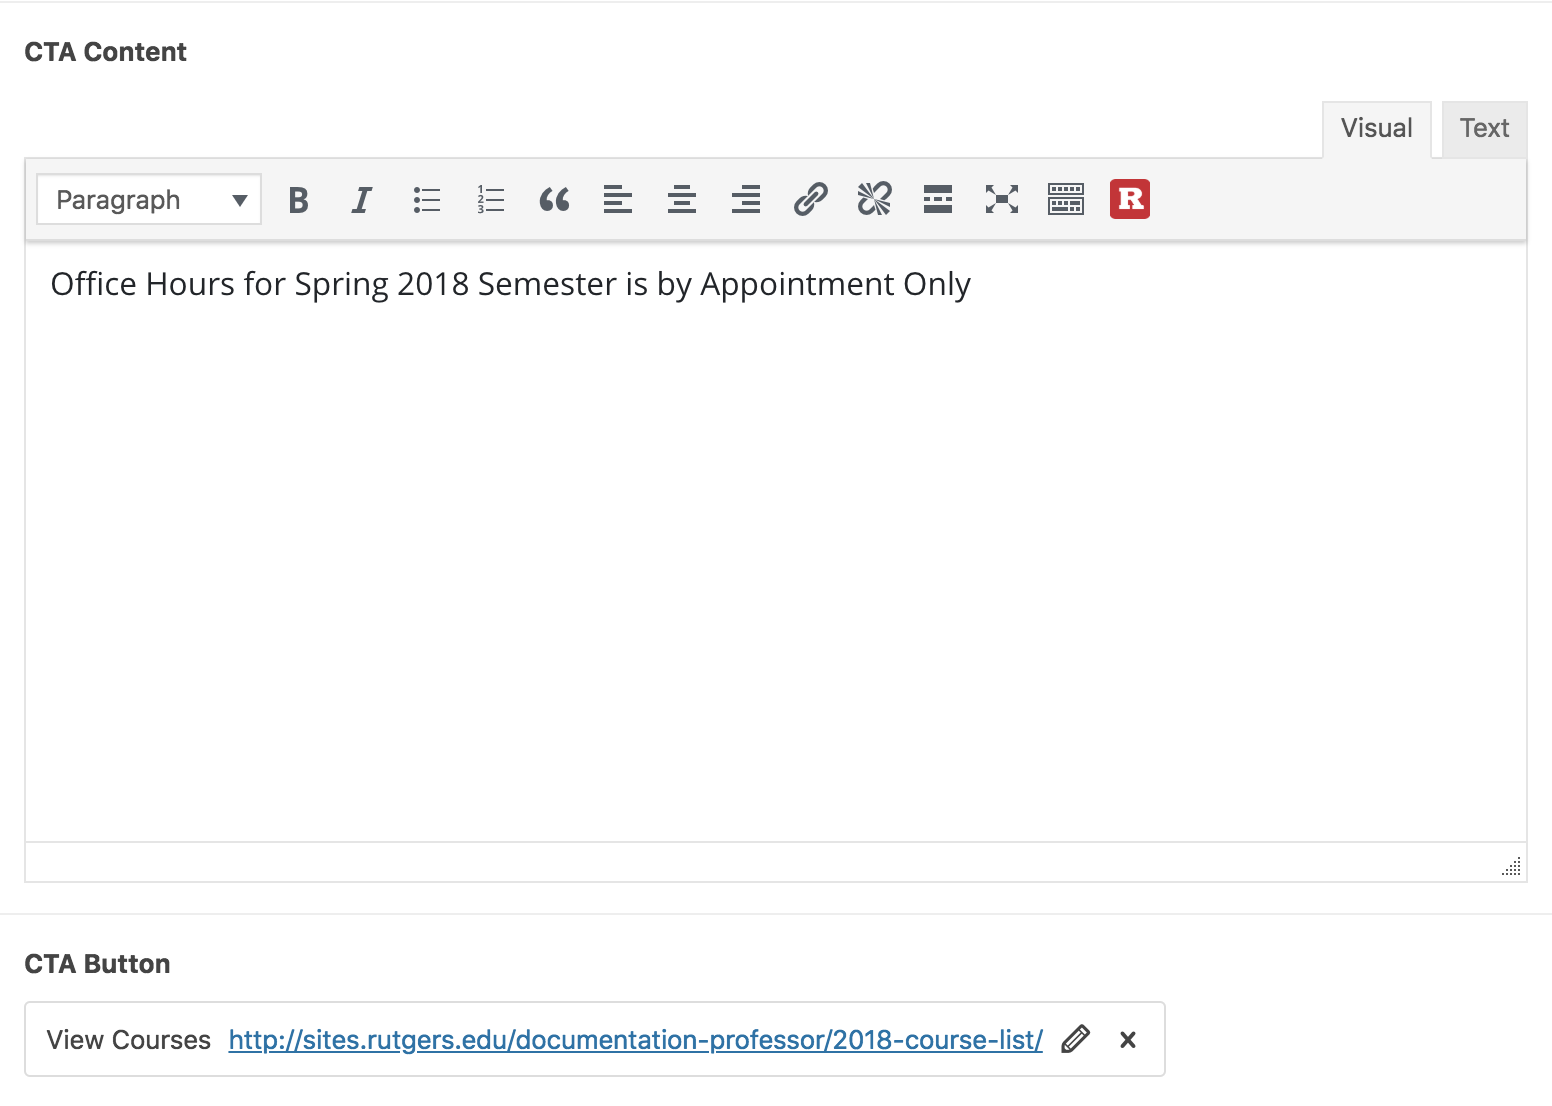Switch to the Text editor tab
This screenshot has width=1552, height=1106.
click(x=1484, y=129)
